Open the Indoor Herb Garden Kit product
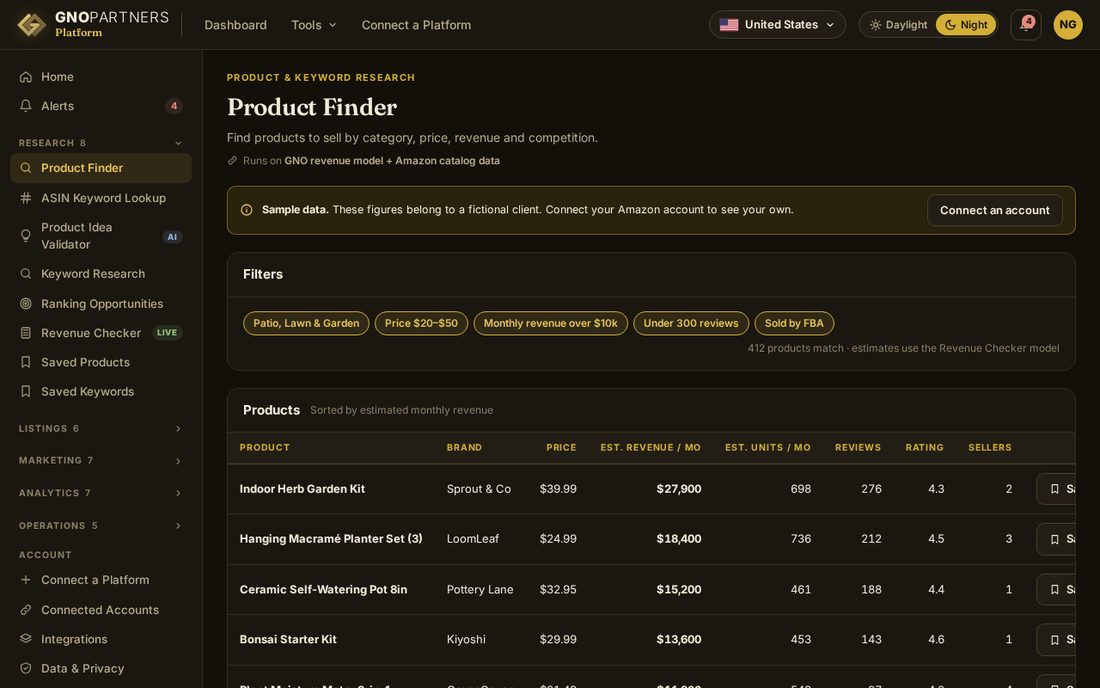 point(302,489)
